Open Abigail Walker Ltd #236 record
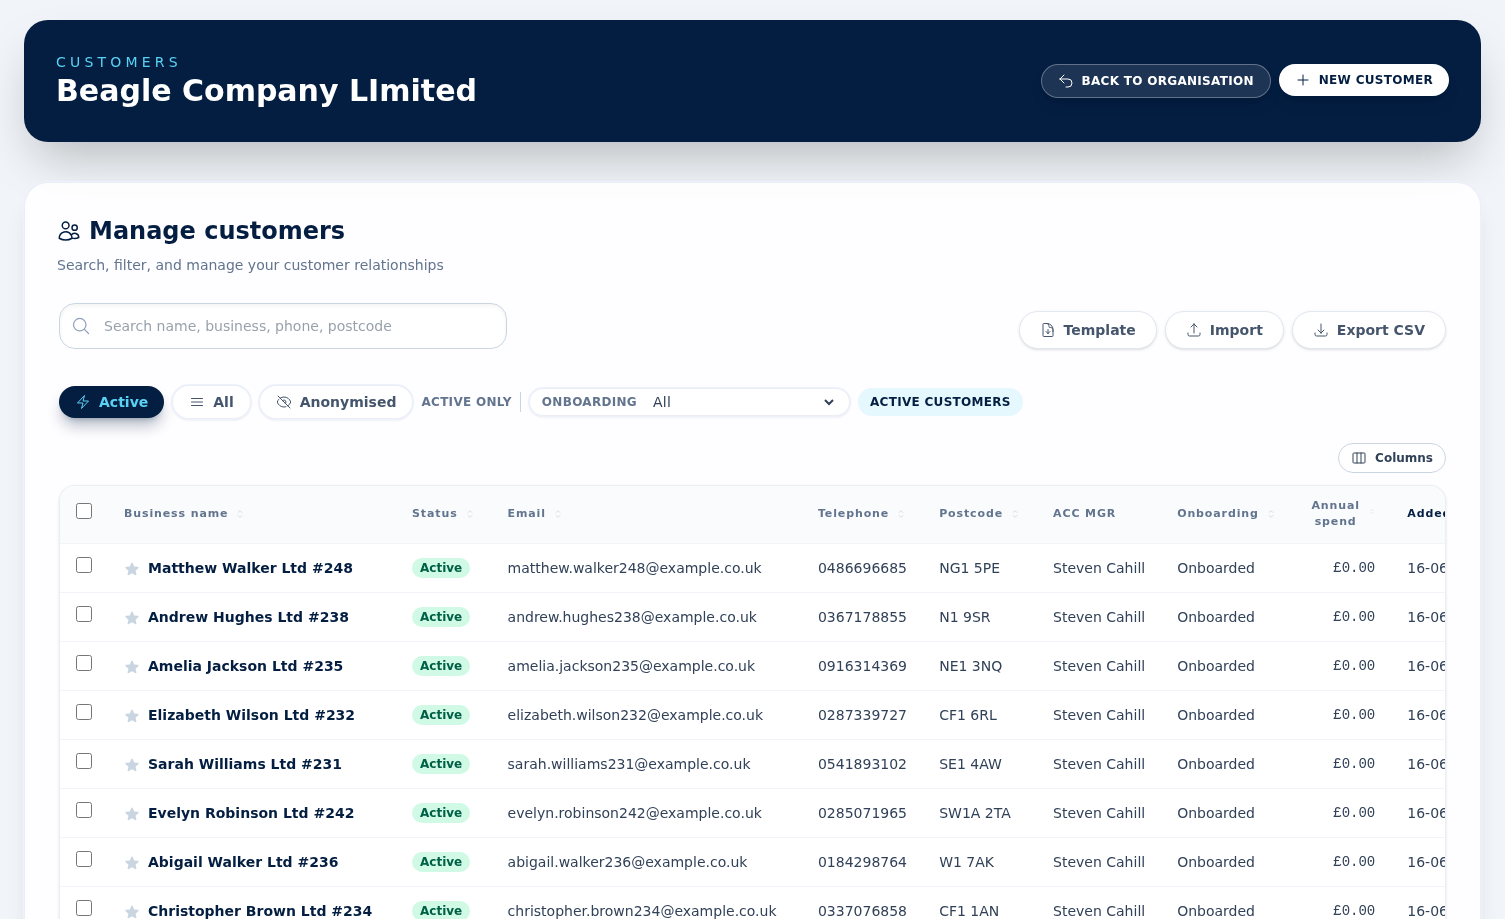Viewport: 1505px width, 919px height. tap(243, 862)
